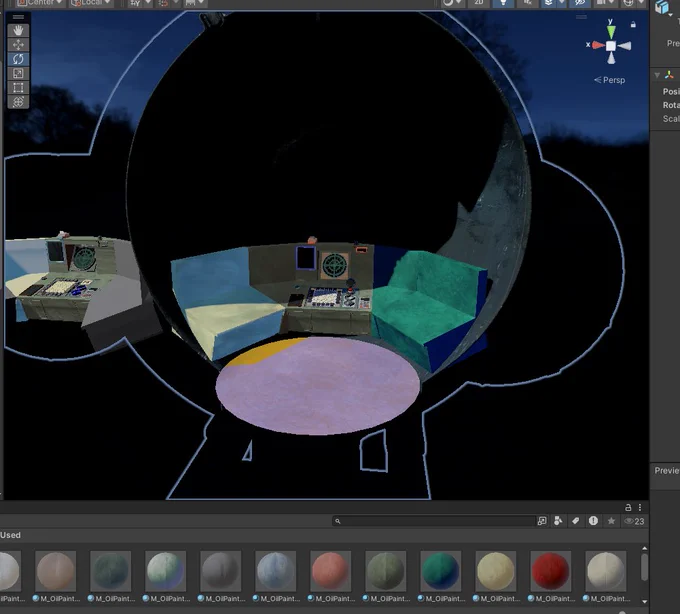This screenshot has width=680, height=614.
Task: Toggle hidden packages visibility count 23
Action: [634, 521]
